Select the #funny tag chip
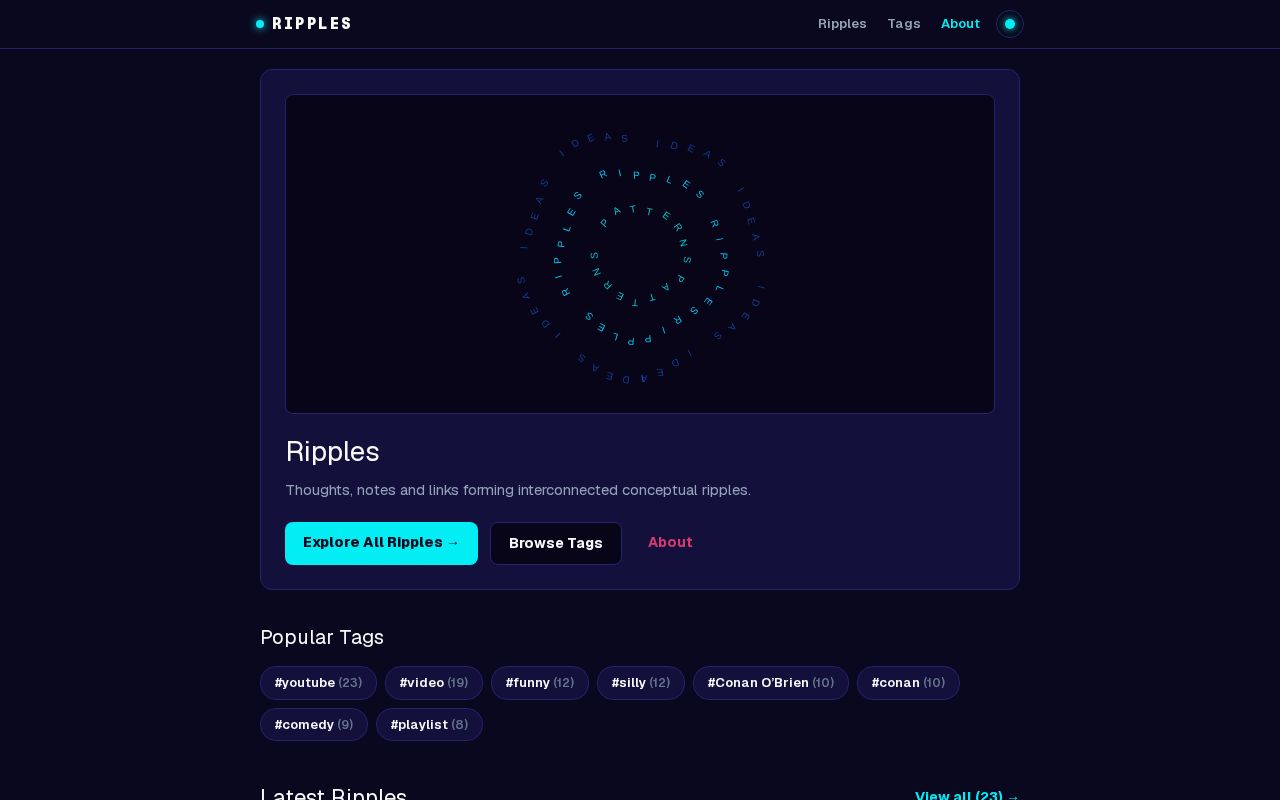This screenshot has height=800, width=1280. [540, 683]
